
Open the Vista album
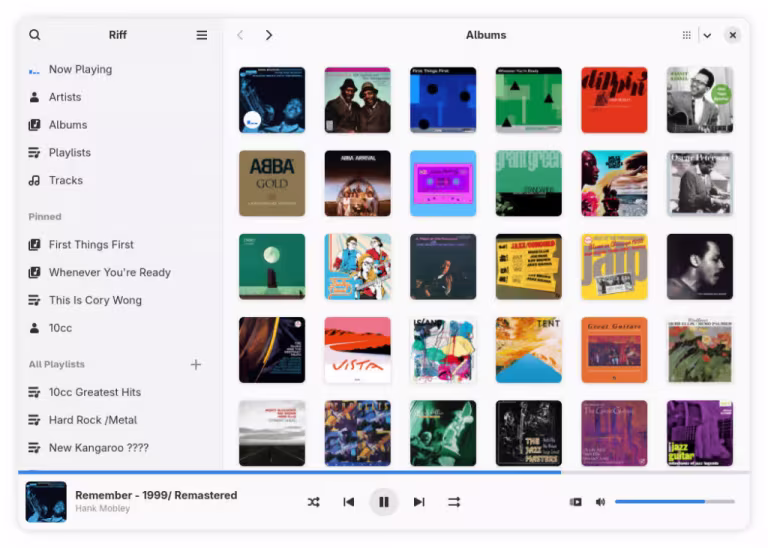point(358,350)
